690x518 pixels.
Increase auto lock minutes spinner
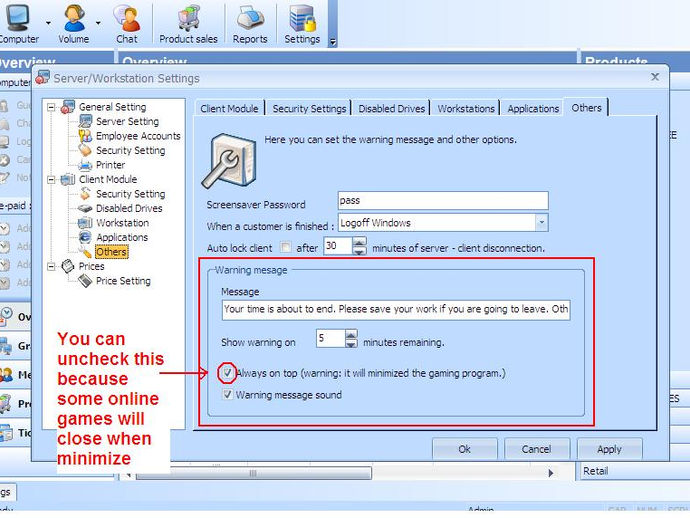click(x=360, y=242)
